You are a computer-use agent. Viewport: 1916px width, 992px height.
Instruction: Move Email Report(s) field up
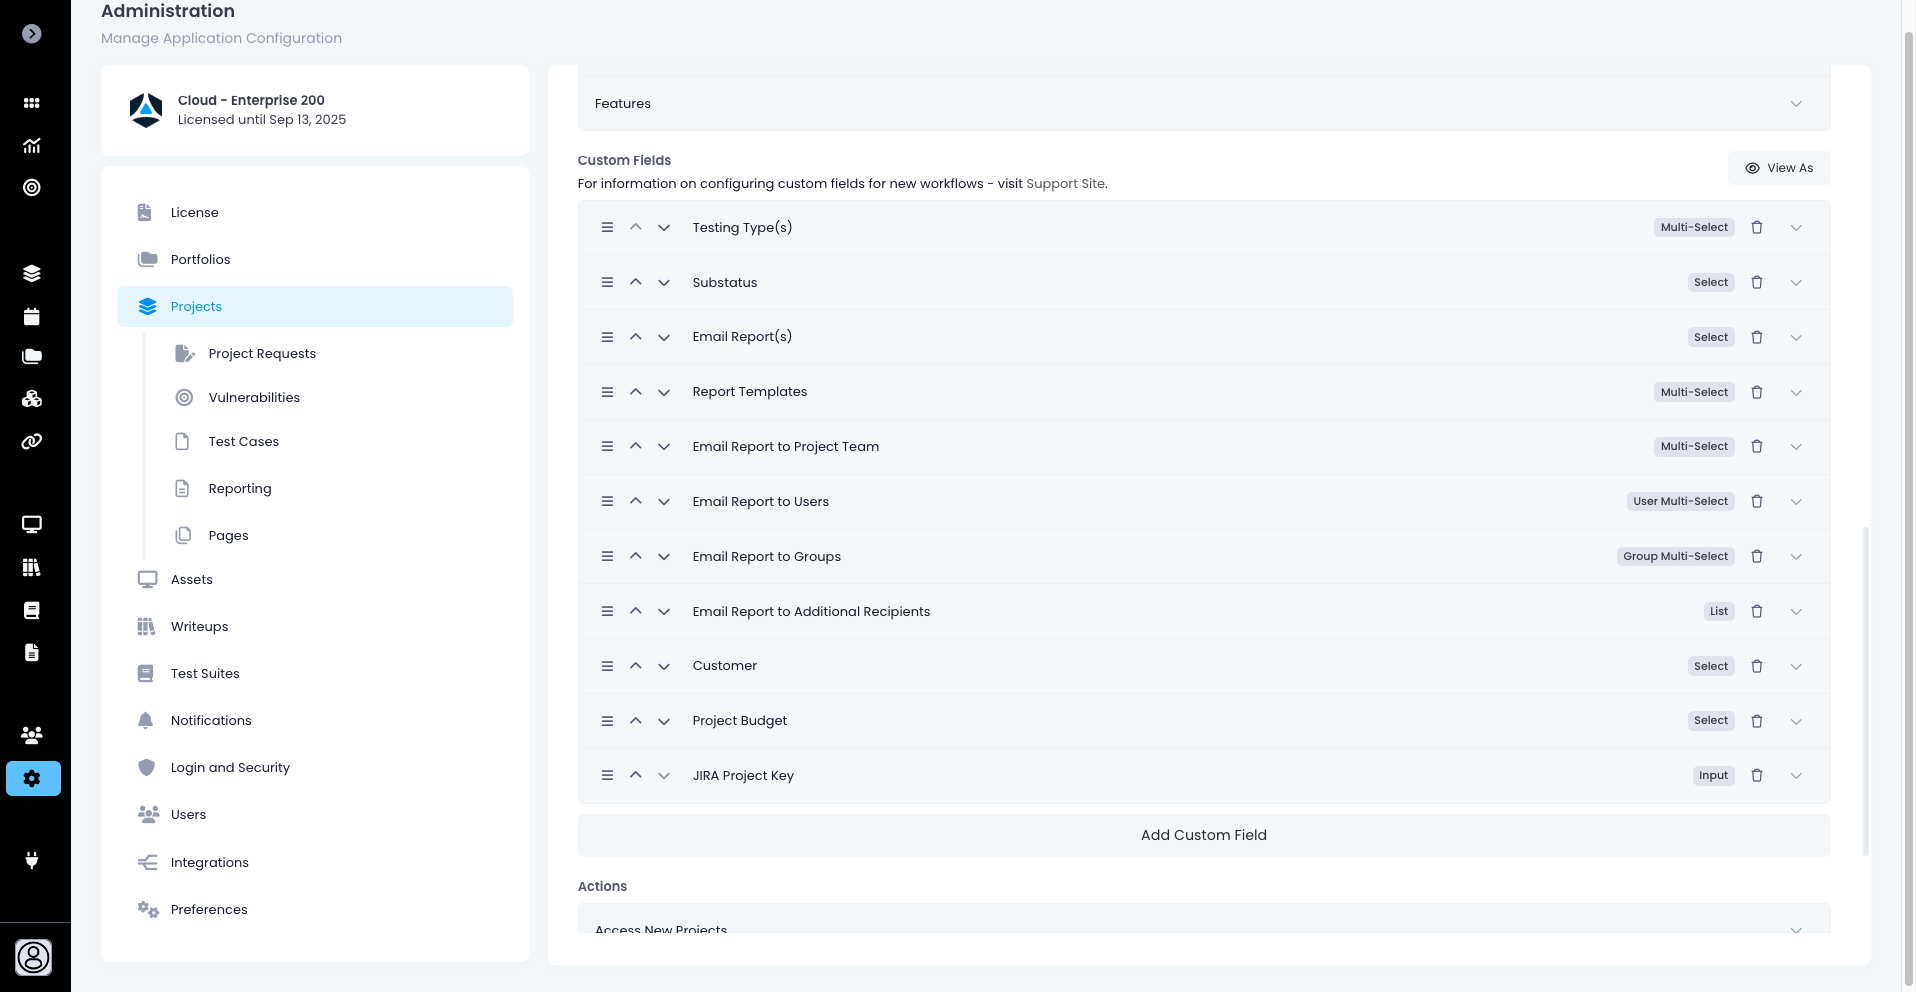tap(635, 338)
